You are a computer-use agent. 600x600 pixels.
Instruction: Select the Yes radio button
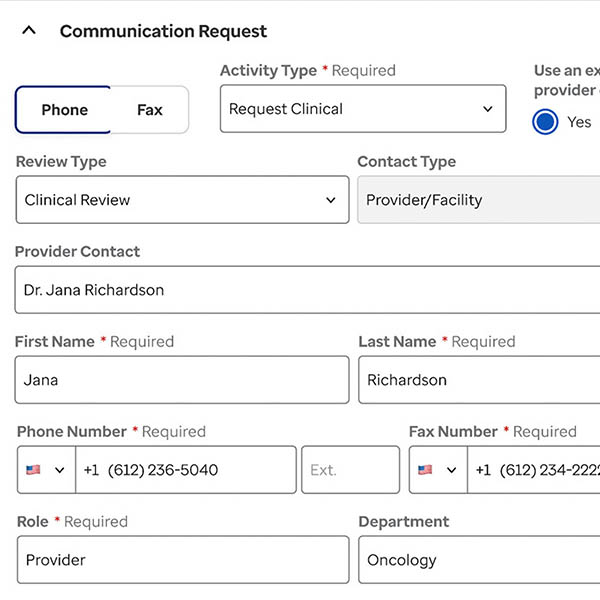click(545, 122)
